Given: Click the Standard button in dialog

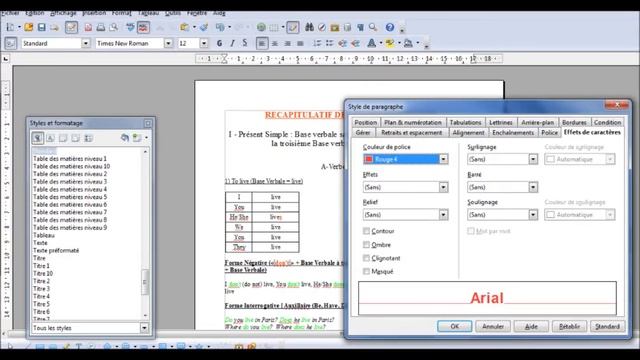Looking at the screenshot, I should coord(607,327).
